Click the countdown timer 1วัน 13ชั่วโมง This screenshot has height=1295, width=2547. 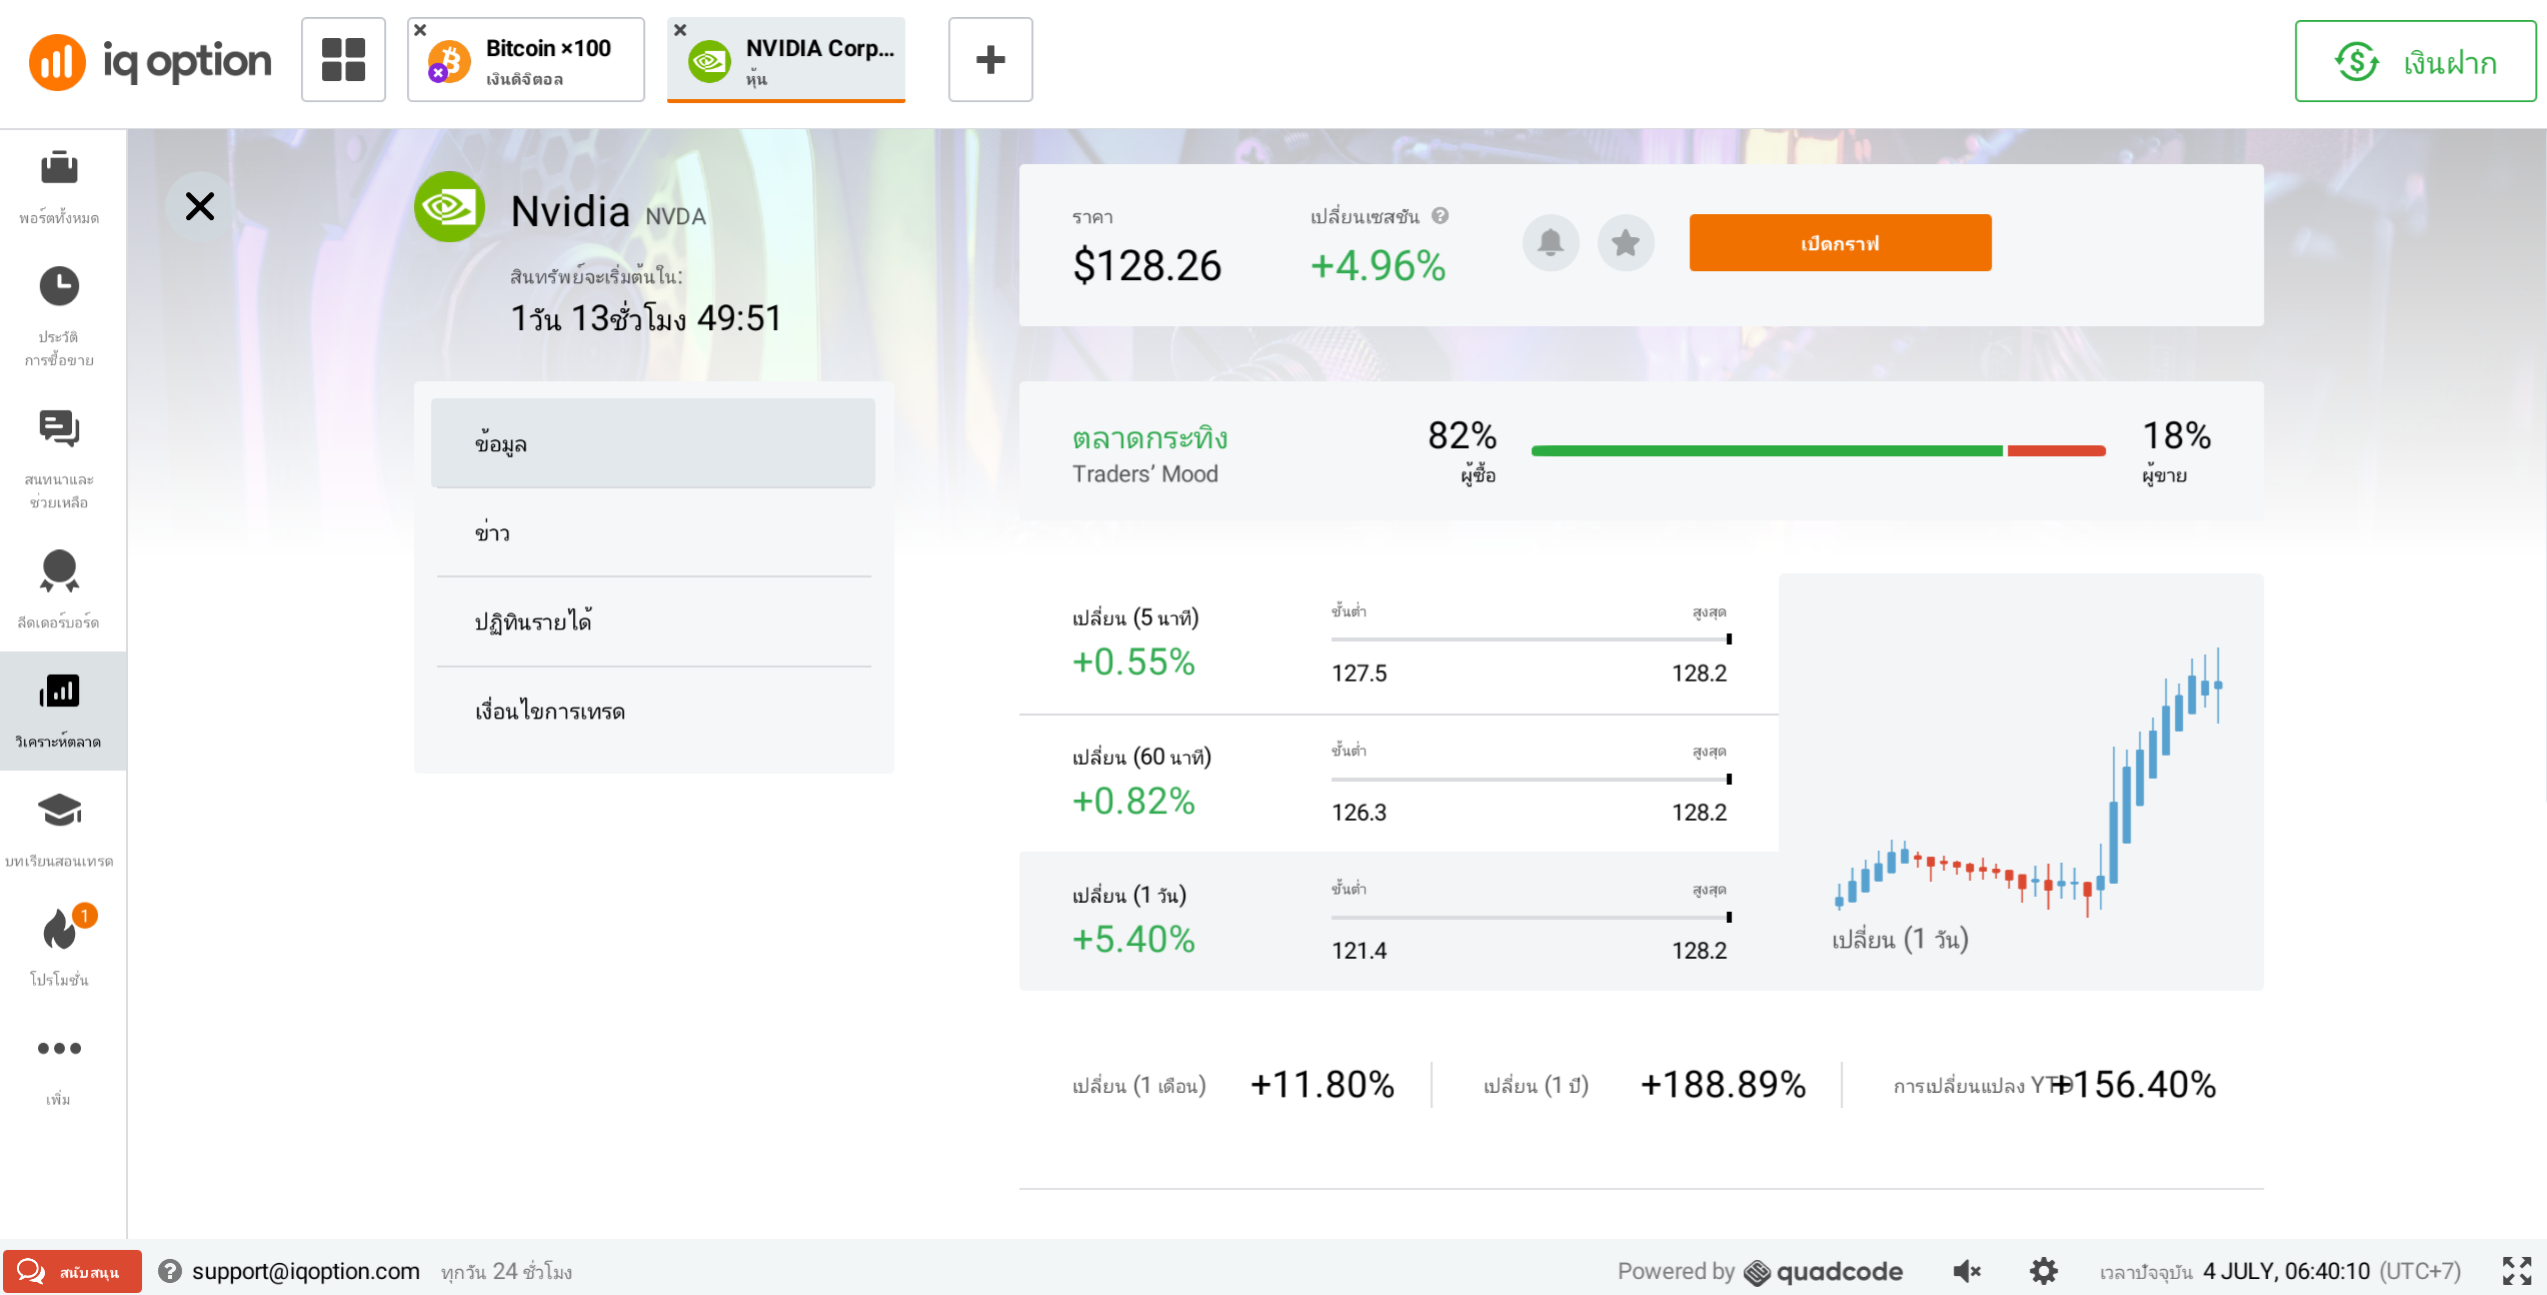[x=646, y=318]
